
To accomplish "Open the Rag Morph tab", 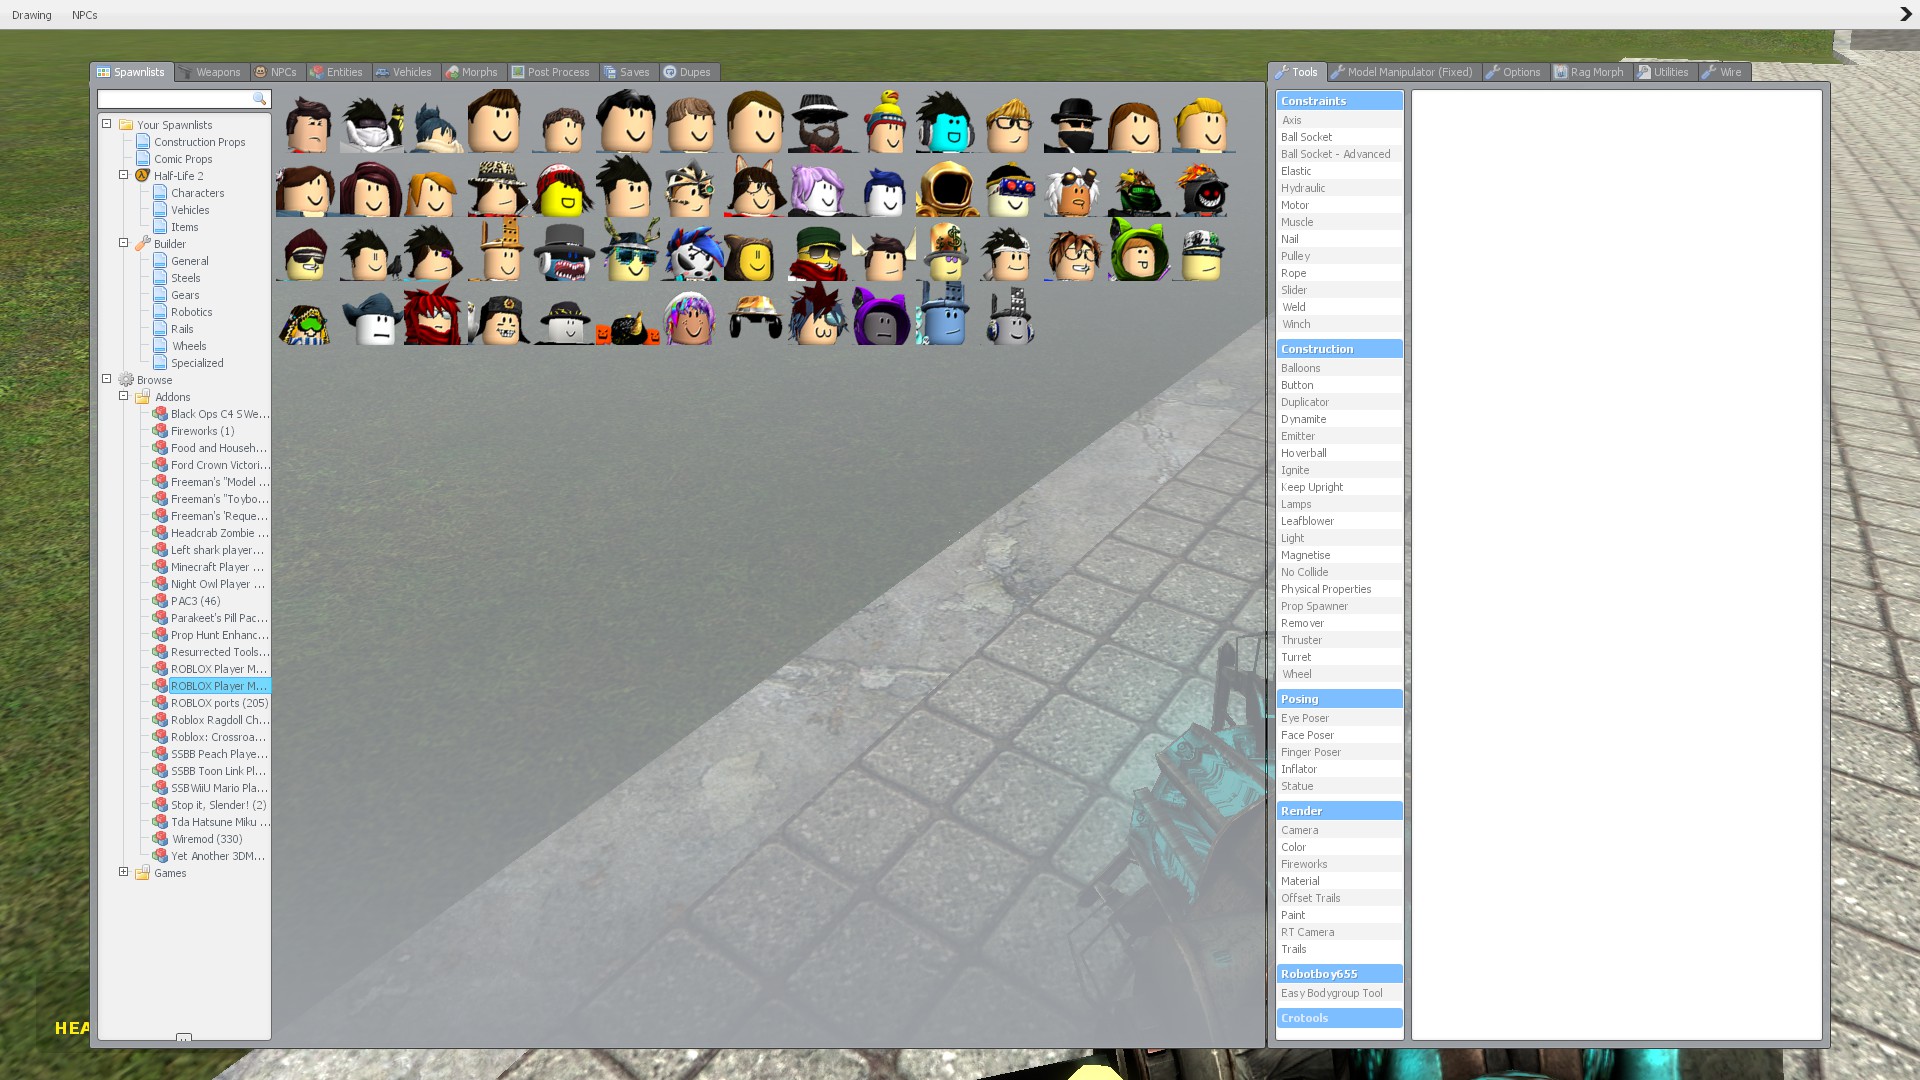I will pos(1590,72).
